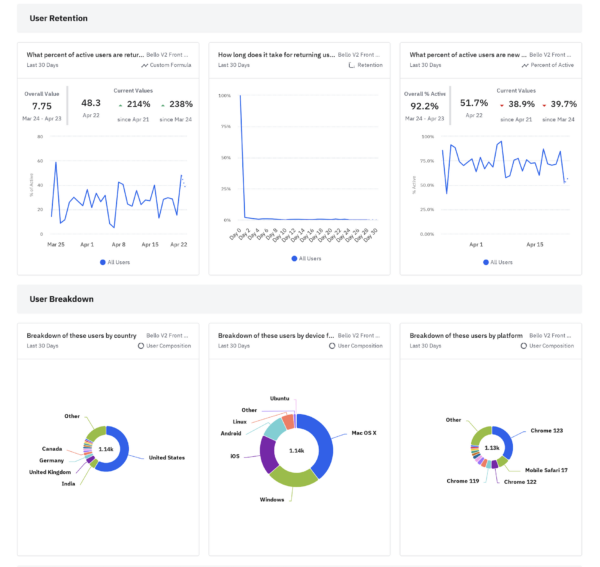600x567 pixels.
Task: Click the Overall Value 7.75 metric
Action: click(x=41, y=105)
